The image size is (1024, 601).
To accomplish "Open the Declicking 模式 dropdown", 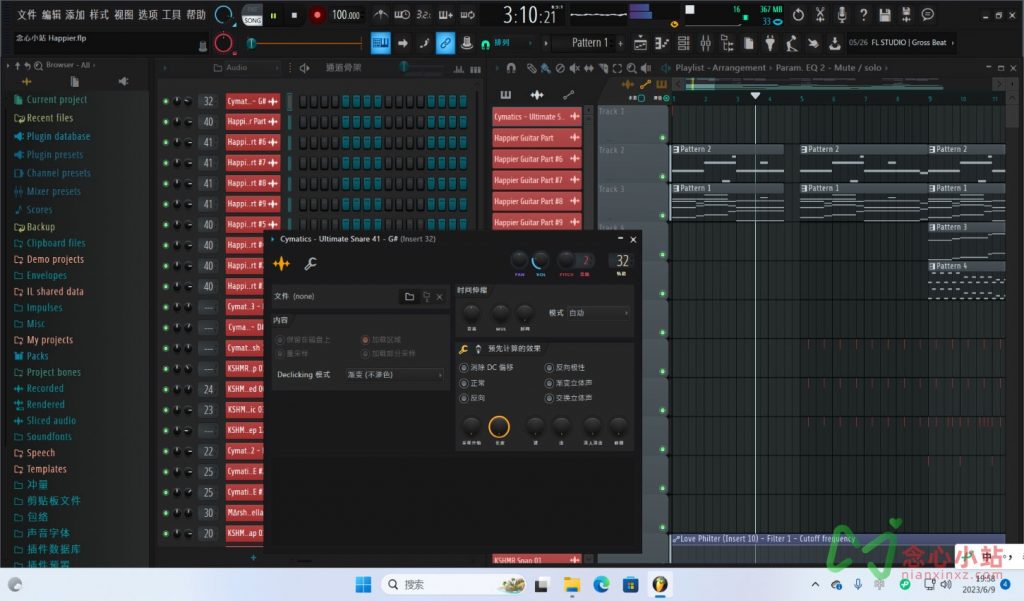I will point(394,375).
